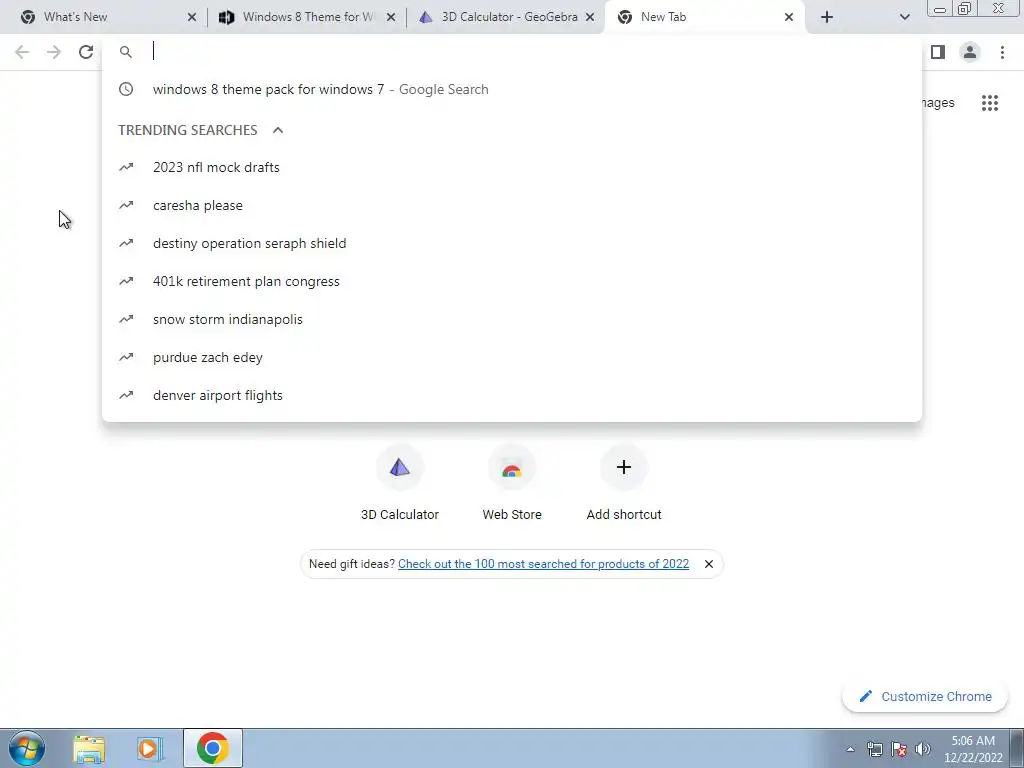Open Chrome's three-dot menu
Screen dimensions: 1024x768
(1002, 52)
